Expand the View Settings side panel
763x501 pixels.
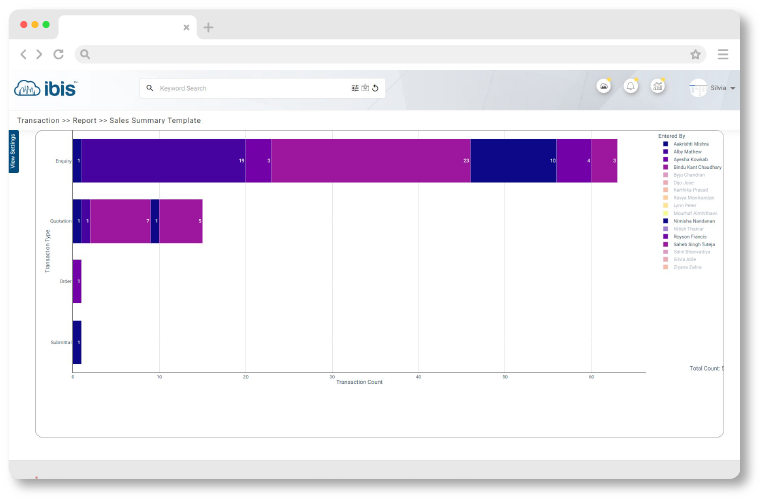pos(13,151)
